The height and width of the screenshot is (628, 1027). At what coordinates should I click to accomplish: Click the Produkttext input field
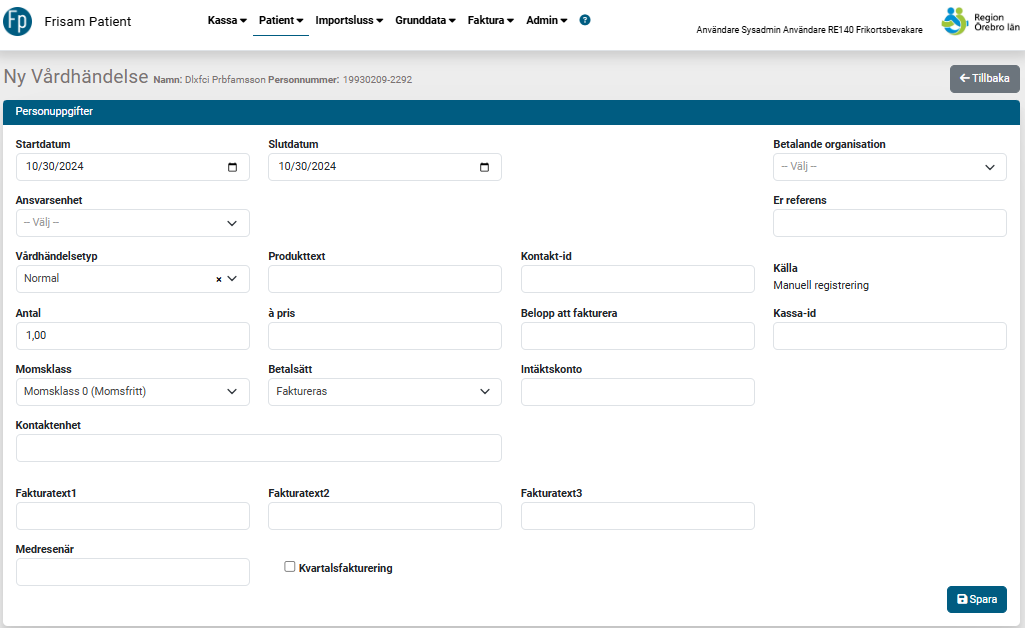click(385, 280)
